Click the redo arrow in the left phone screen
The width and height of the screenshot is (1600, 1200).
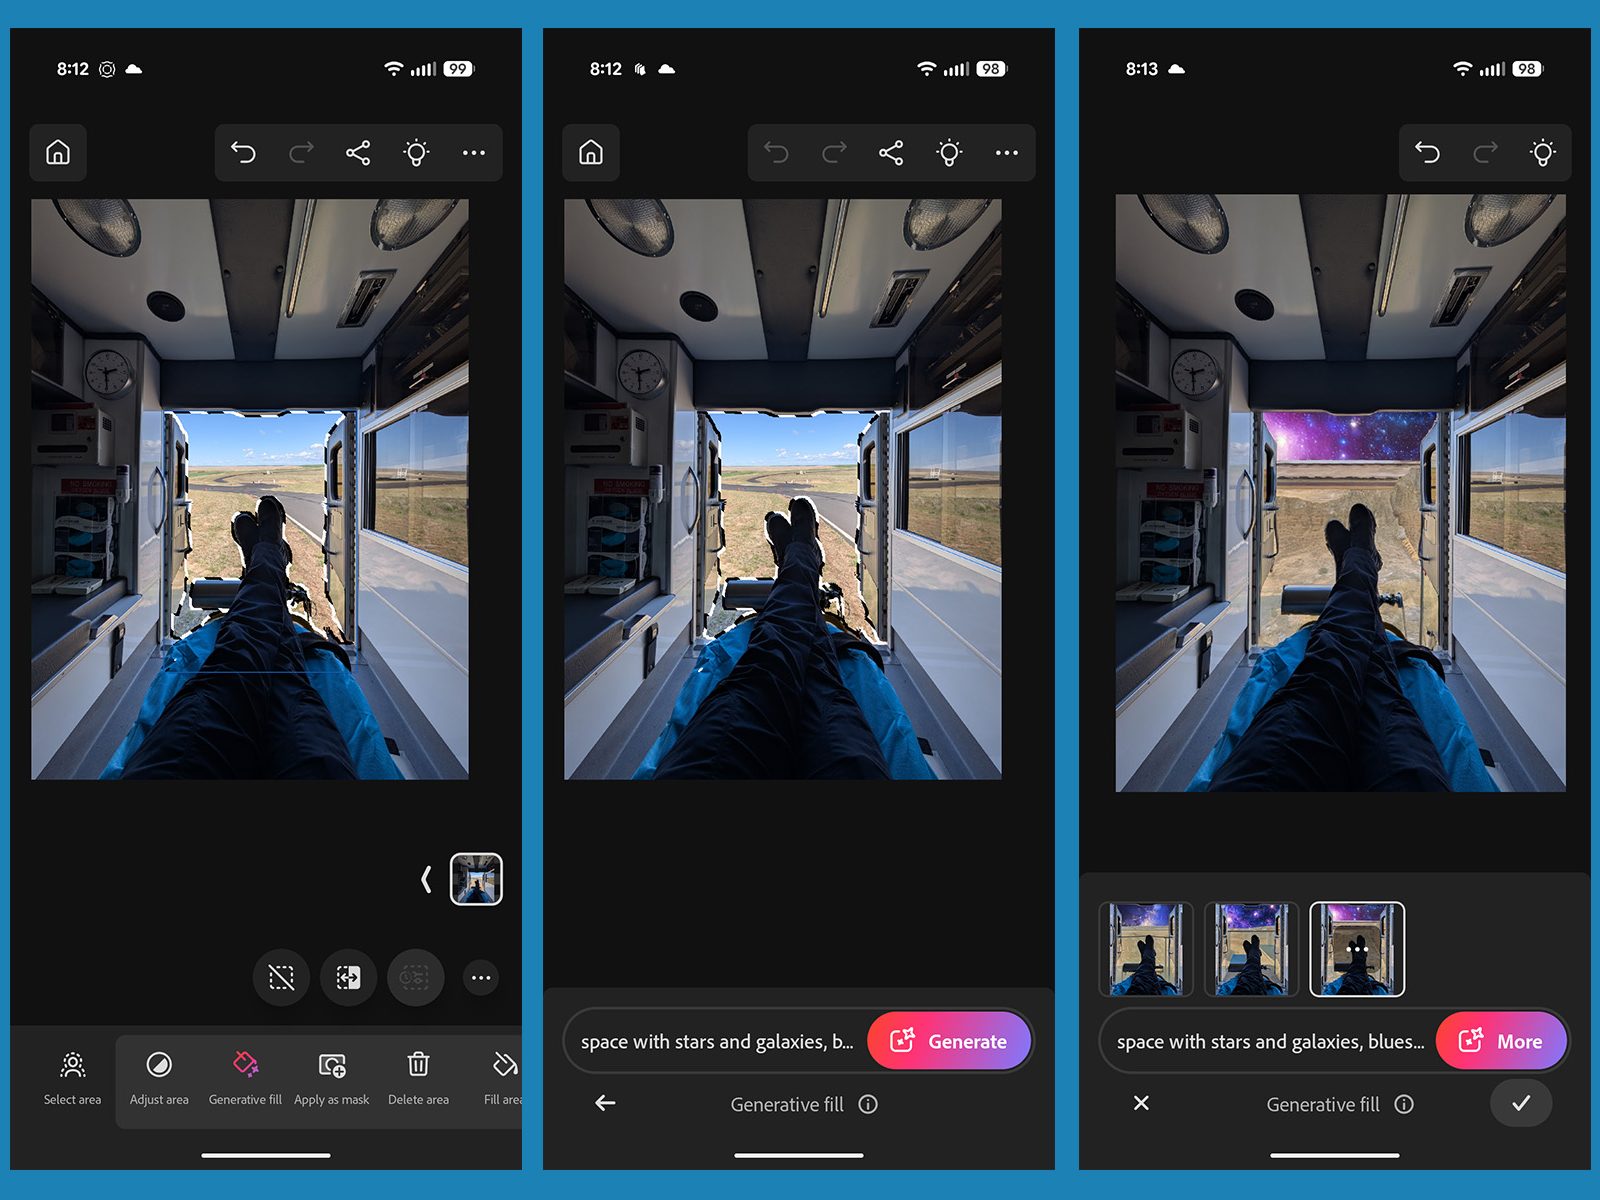(301, 152)
